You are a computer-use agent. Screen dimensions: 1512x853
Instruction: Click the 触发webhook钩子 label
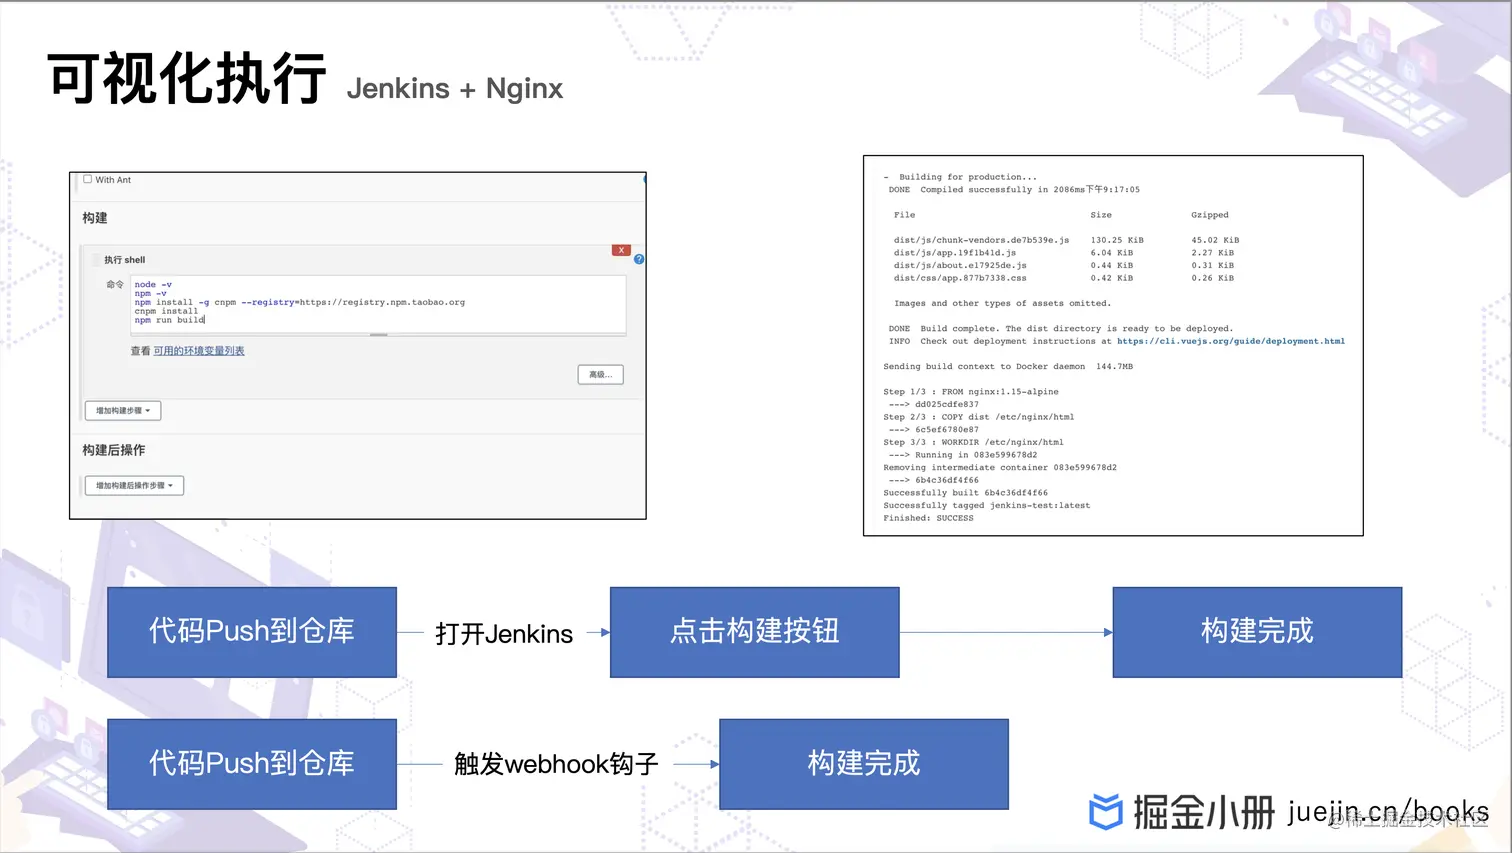tap(556, 765)
